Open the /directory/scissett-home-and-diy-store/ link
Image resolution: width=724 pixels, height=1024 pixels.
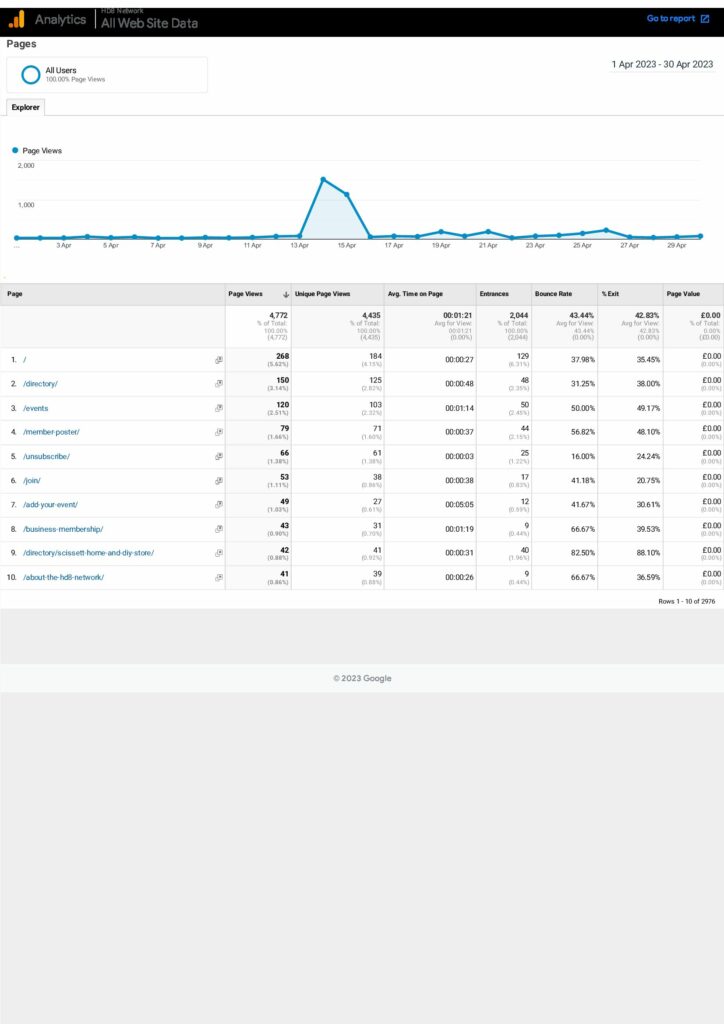[x=88, y=553]
